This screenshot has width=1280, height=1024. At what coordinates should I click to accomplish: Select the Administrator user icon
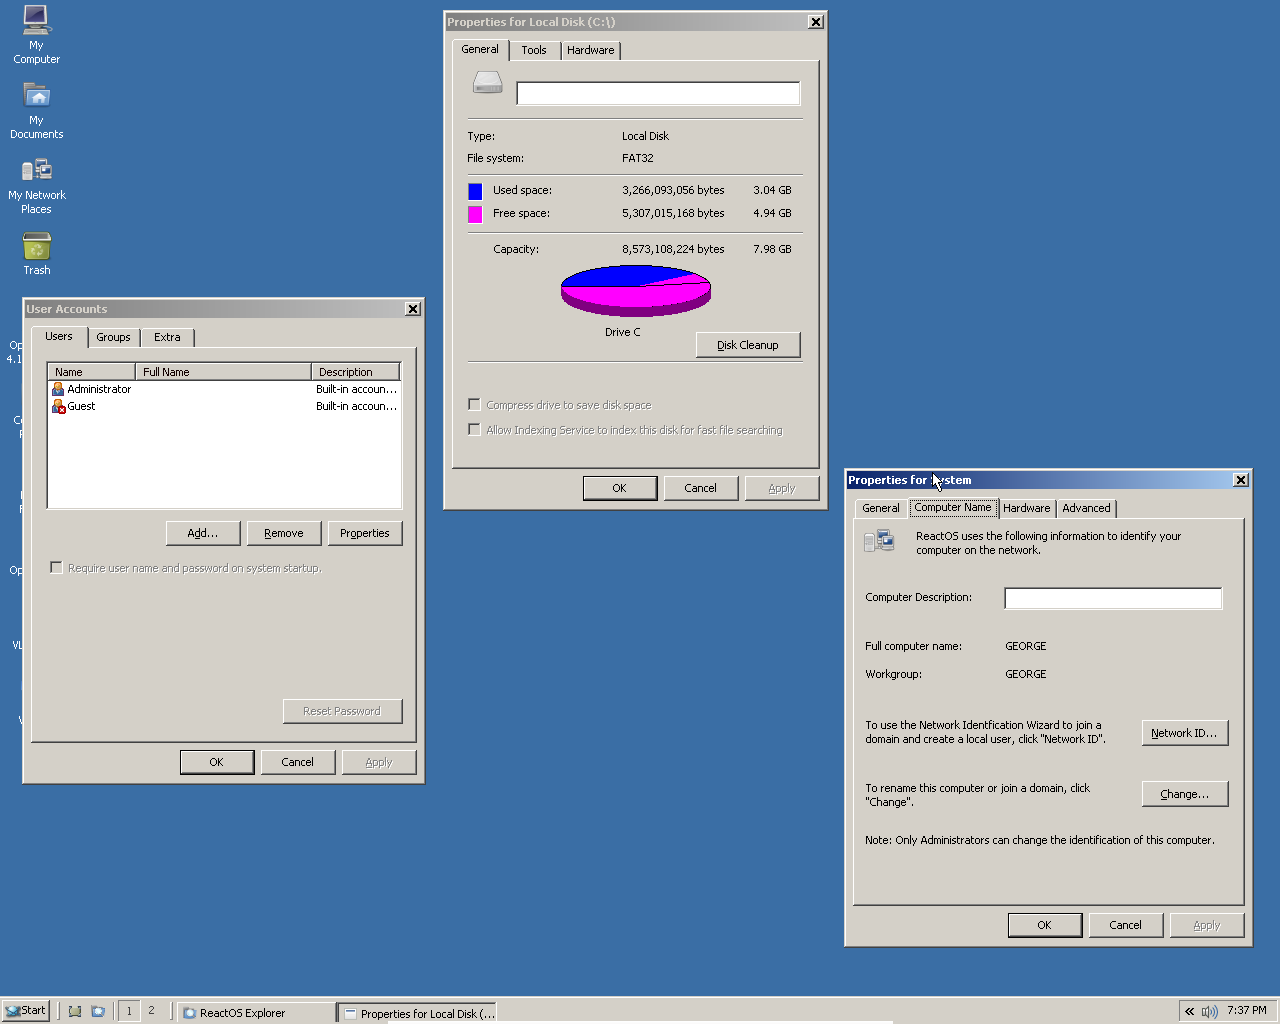coord(58,389)
